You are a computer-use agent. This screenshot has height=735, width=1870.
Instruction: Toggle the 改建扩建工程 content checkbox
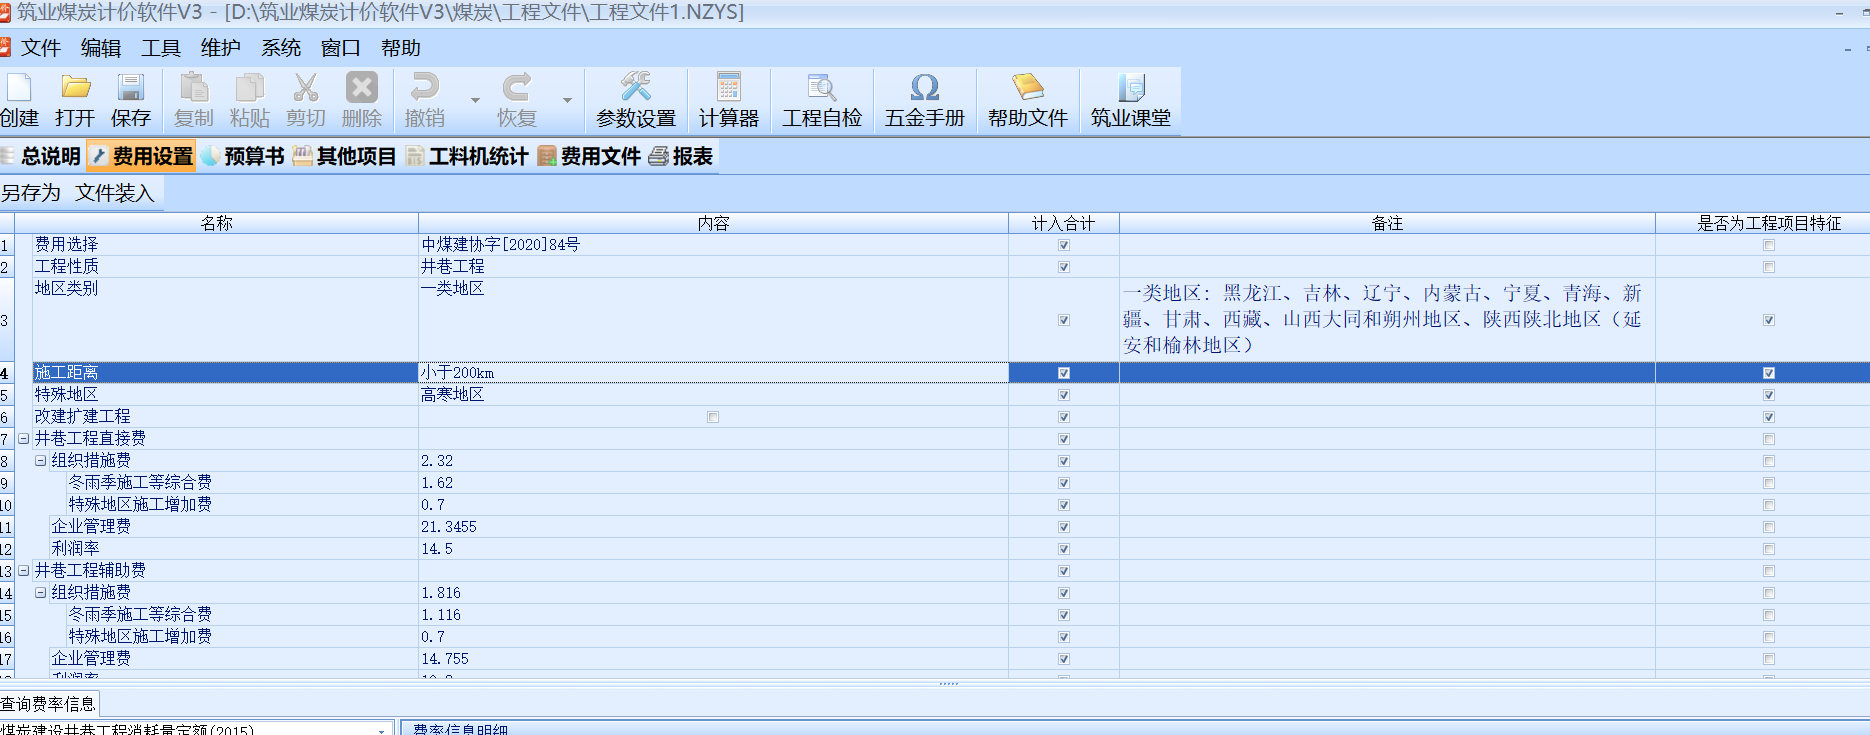pyautogui.click(x=713, y=417)
